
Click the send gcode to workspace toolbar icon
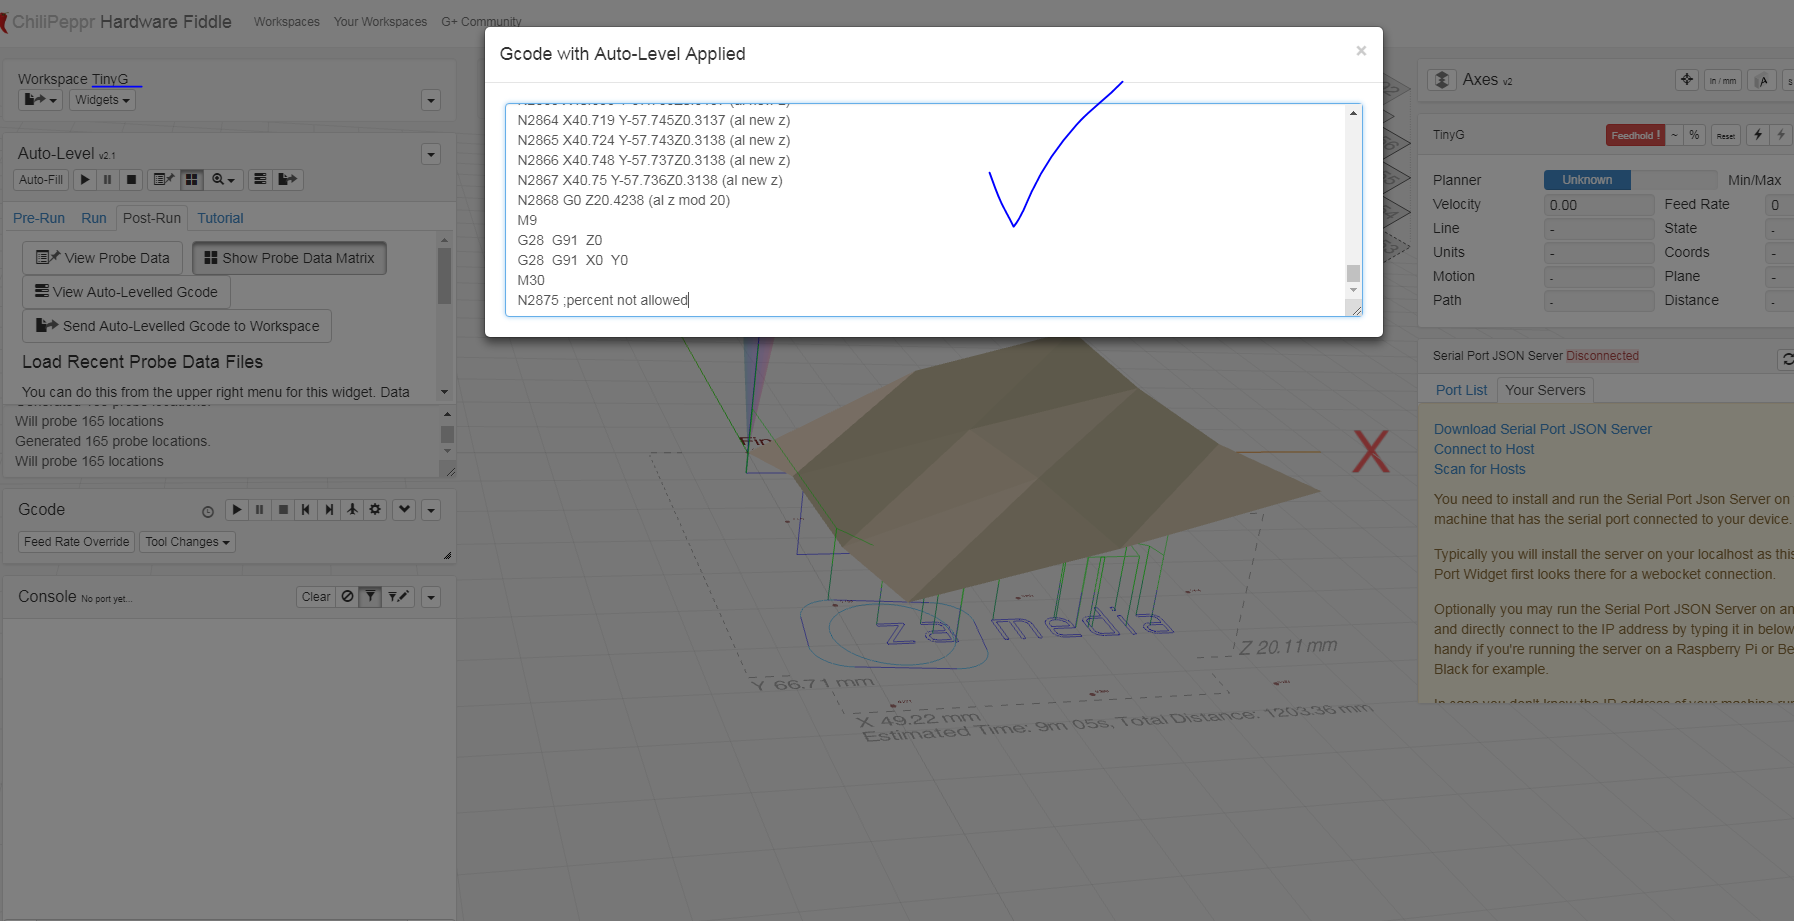288,180
